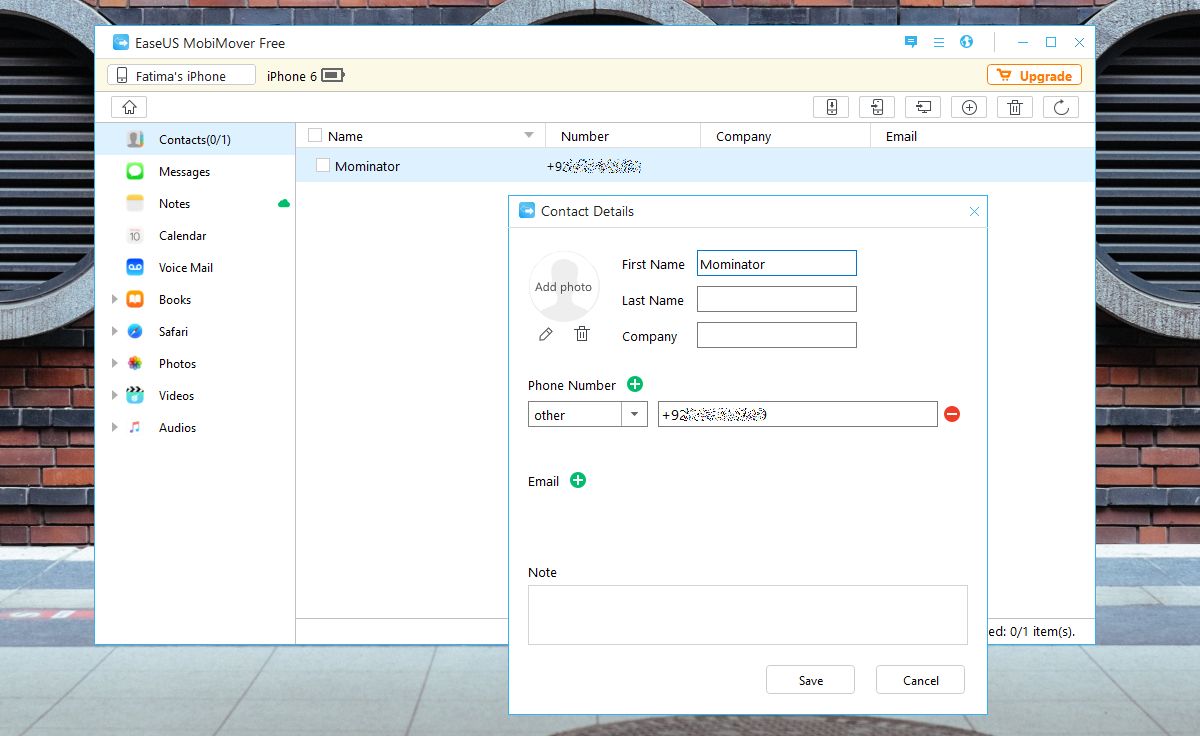Close the Contact Details dialog
The width and height of the screenshot is (1200, 736).
tap(975, 211)
